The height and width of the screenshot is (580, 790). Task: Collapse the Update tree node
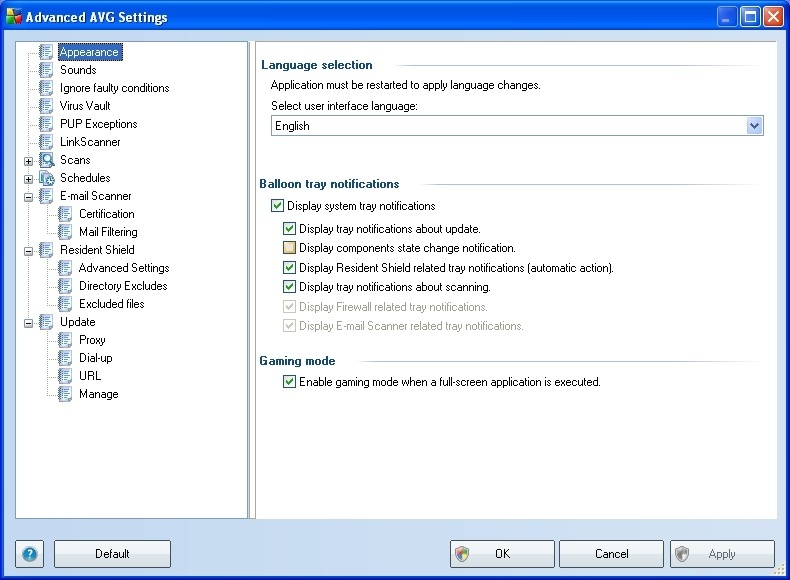[x=29, y=323]
